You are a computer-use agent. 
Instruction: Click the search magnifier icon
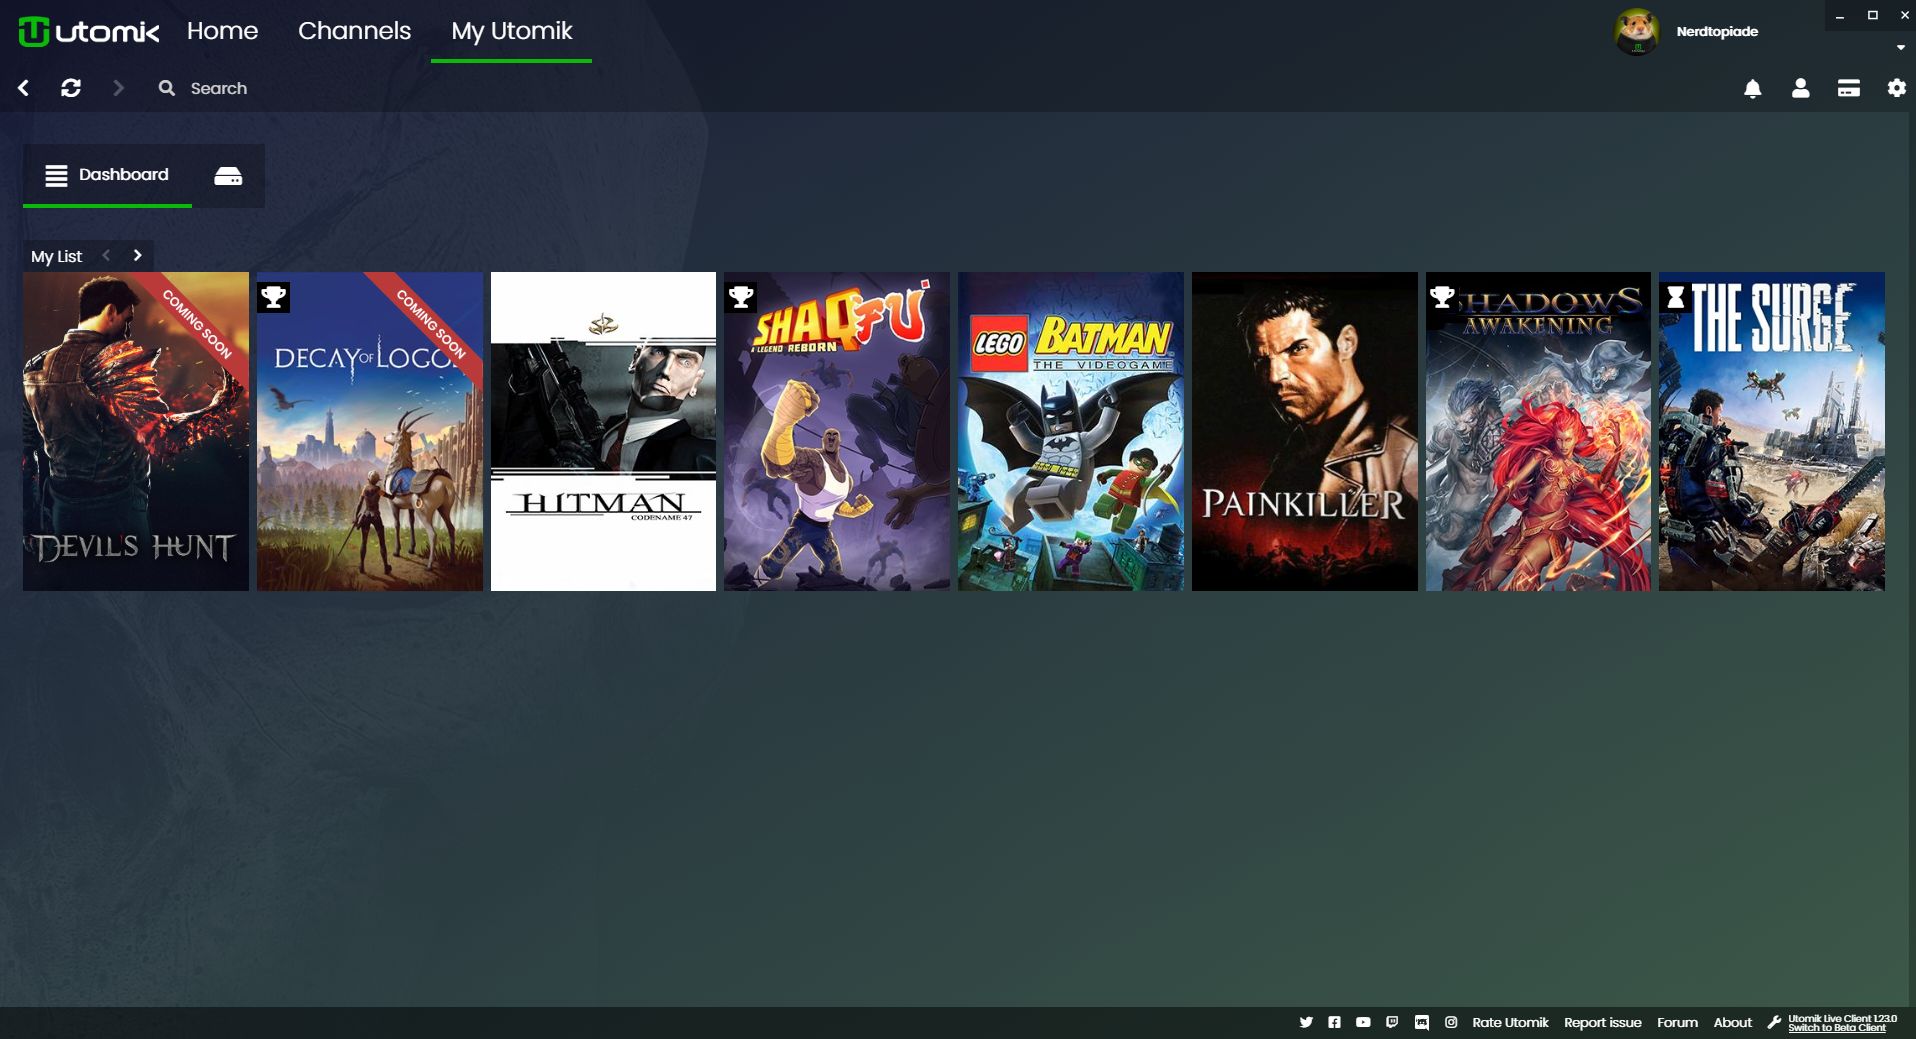coord(167,88)
